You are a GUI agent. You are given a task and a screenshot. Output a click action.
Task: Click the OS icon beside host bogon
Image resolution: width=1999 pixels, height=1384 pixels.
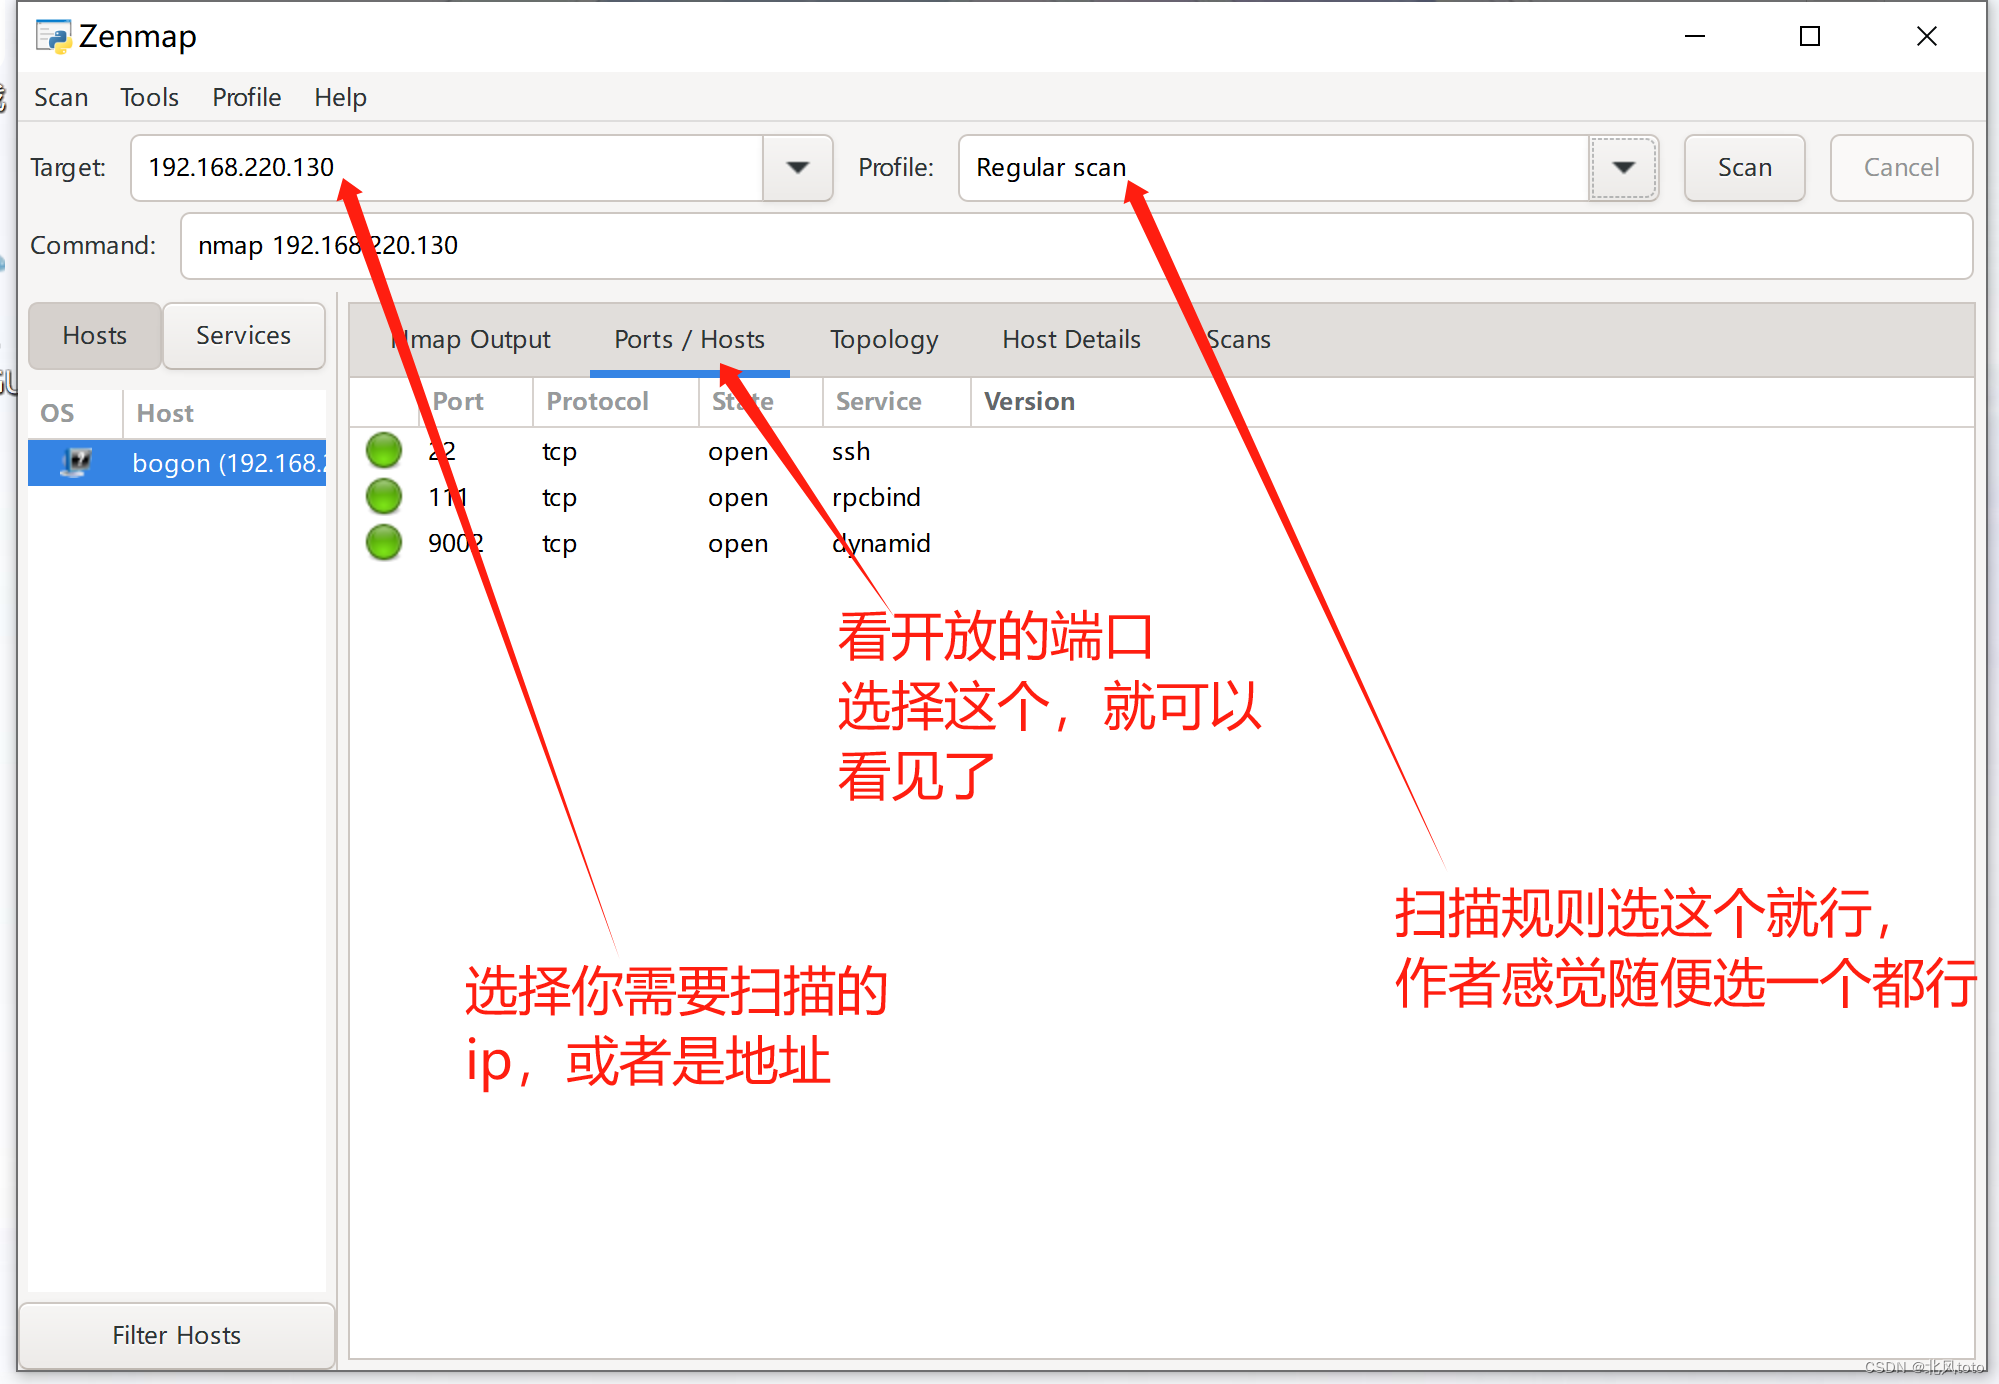76,463
